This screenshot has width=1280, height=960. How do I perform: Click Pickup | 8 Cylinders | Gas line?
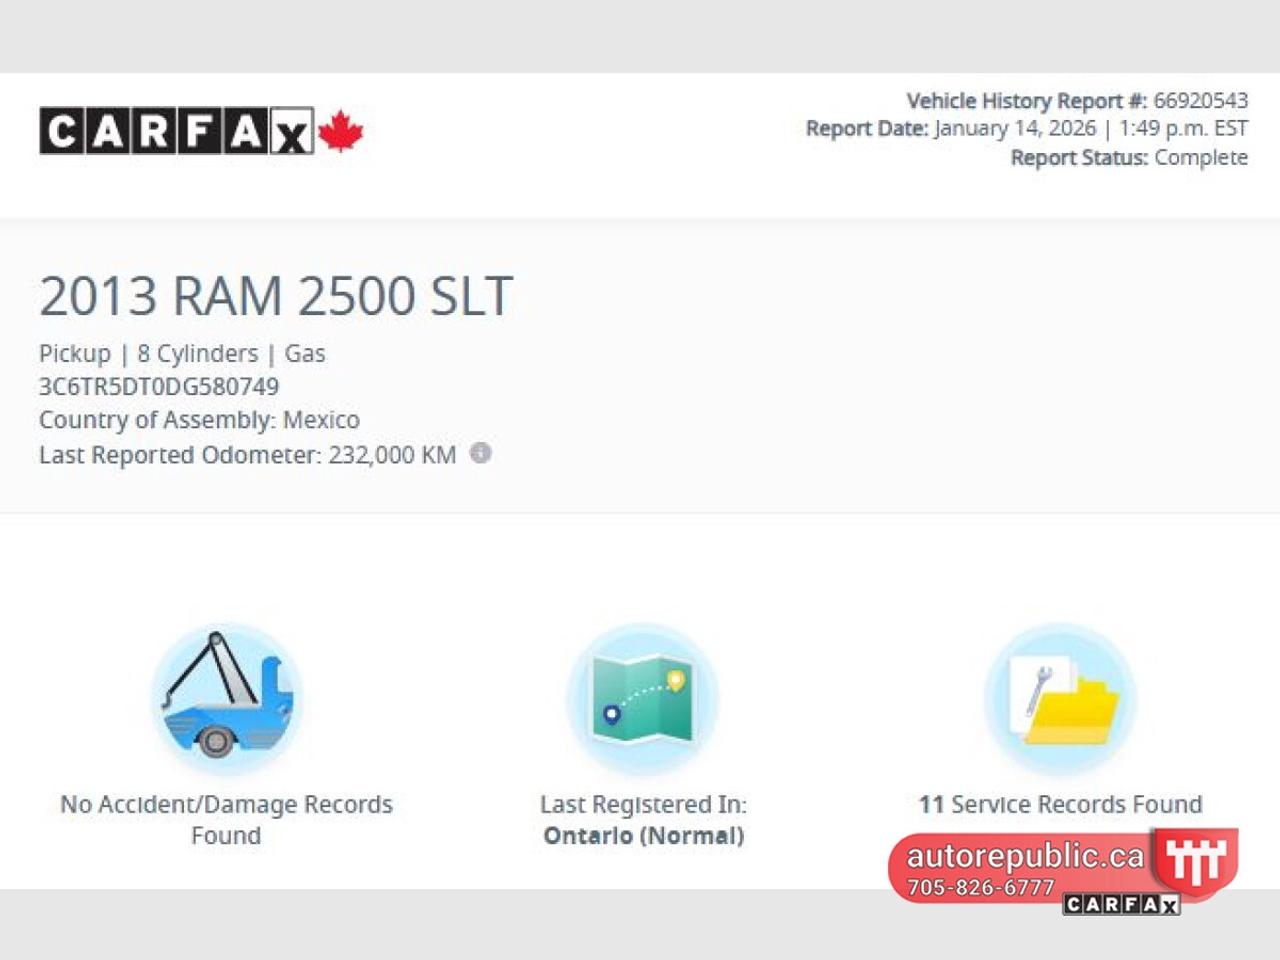pos(182,354)
